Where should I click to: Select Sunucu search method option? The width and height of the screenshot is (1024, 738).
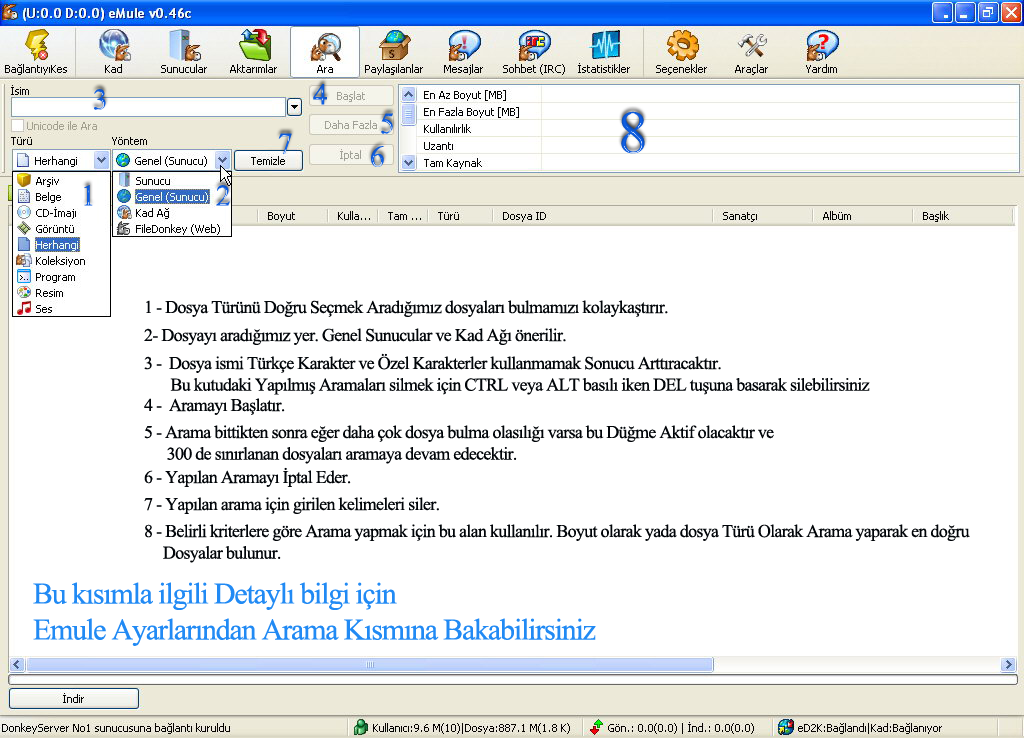tap(172, 181)
